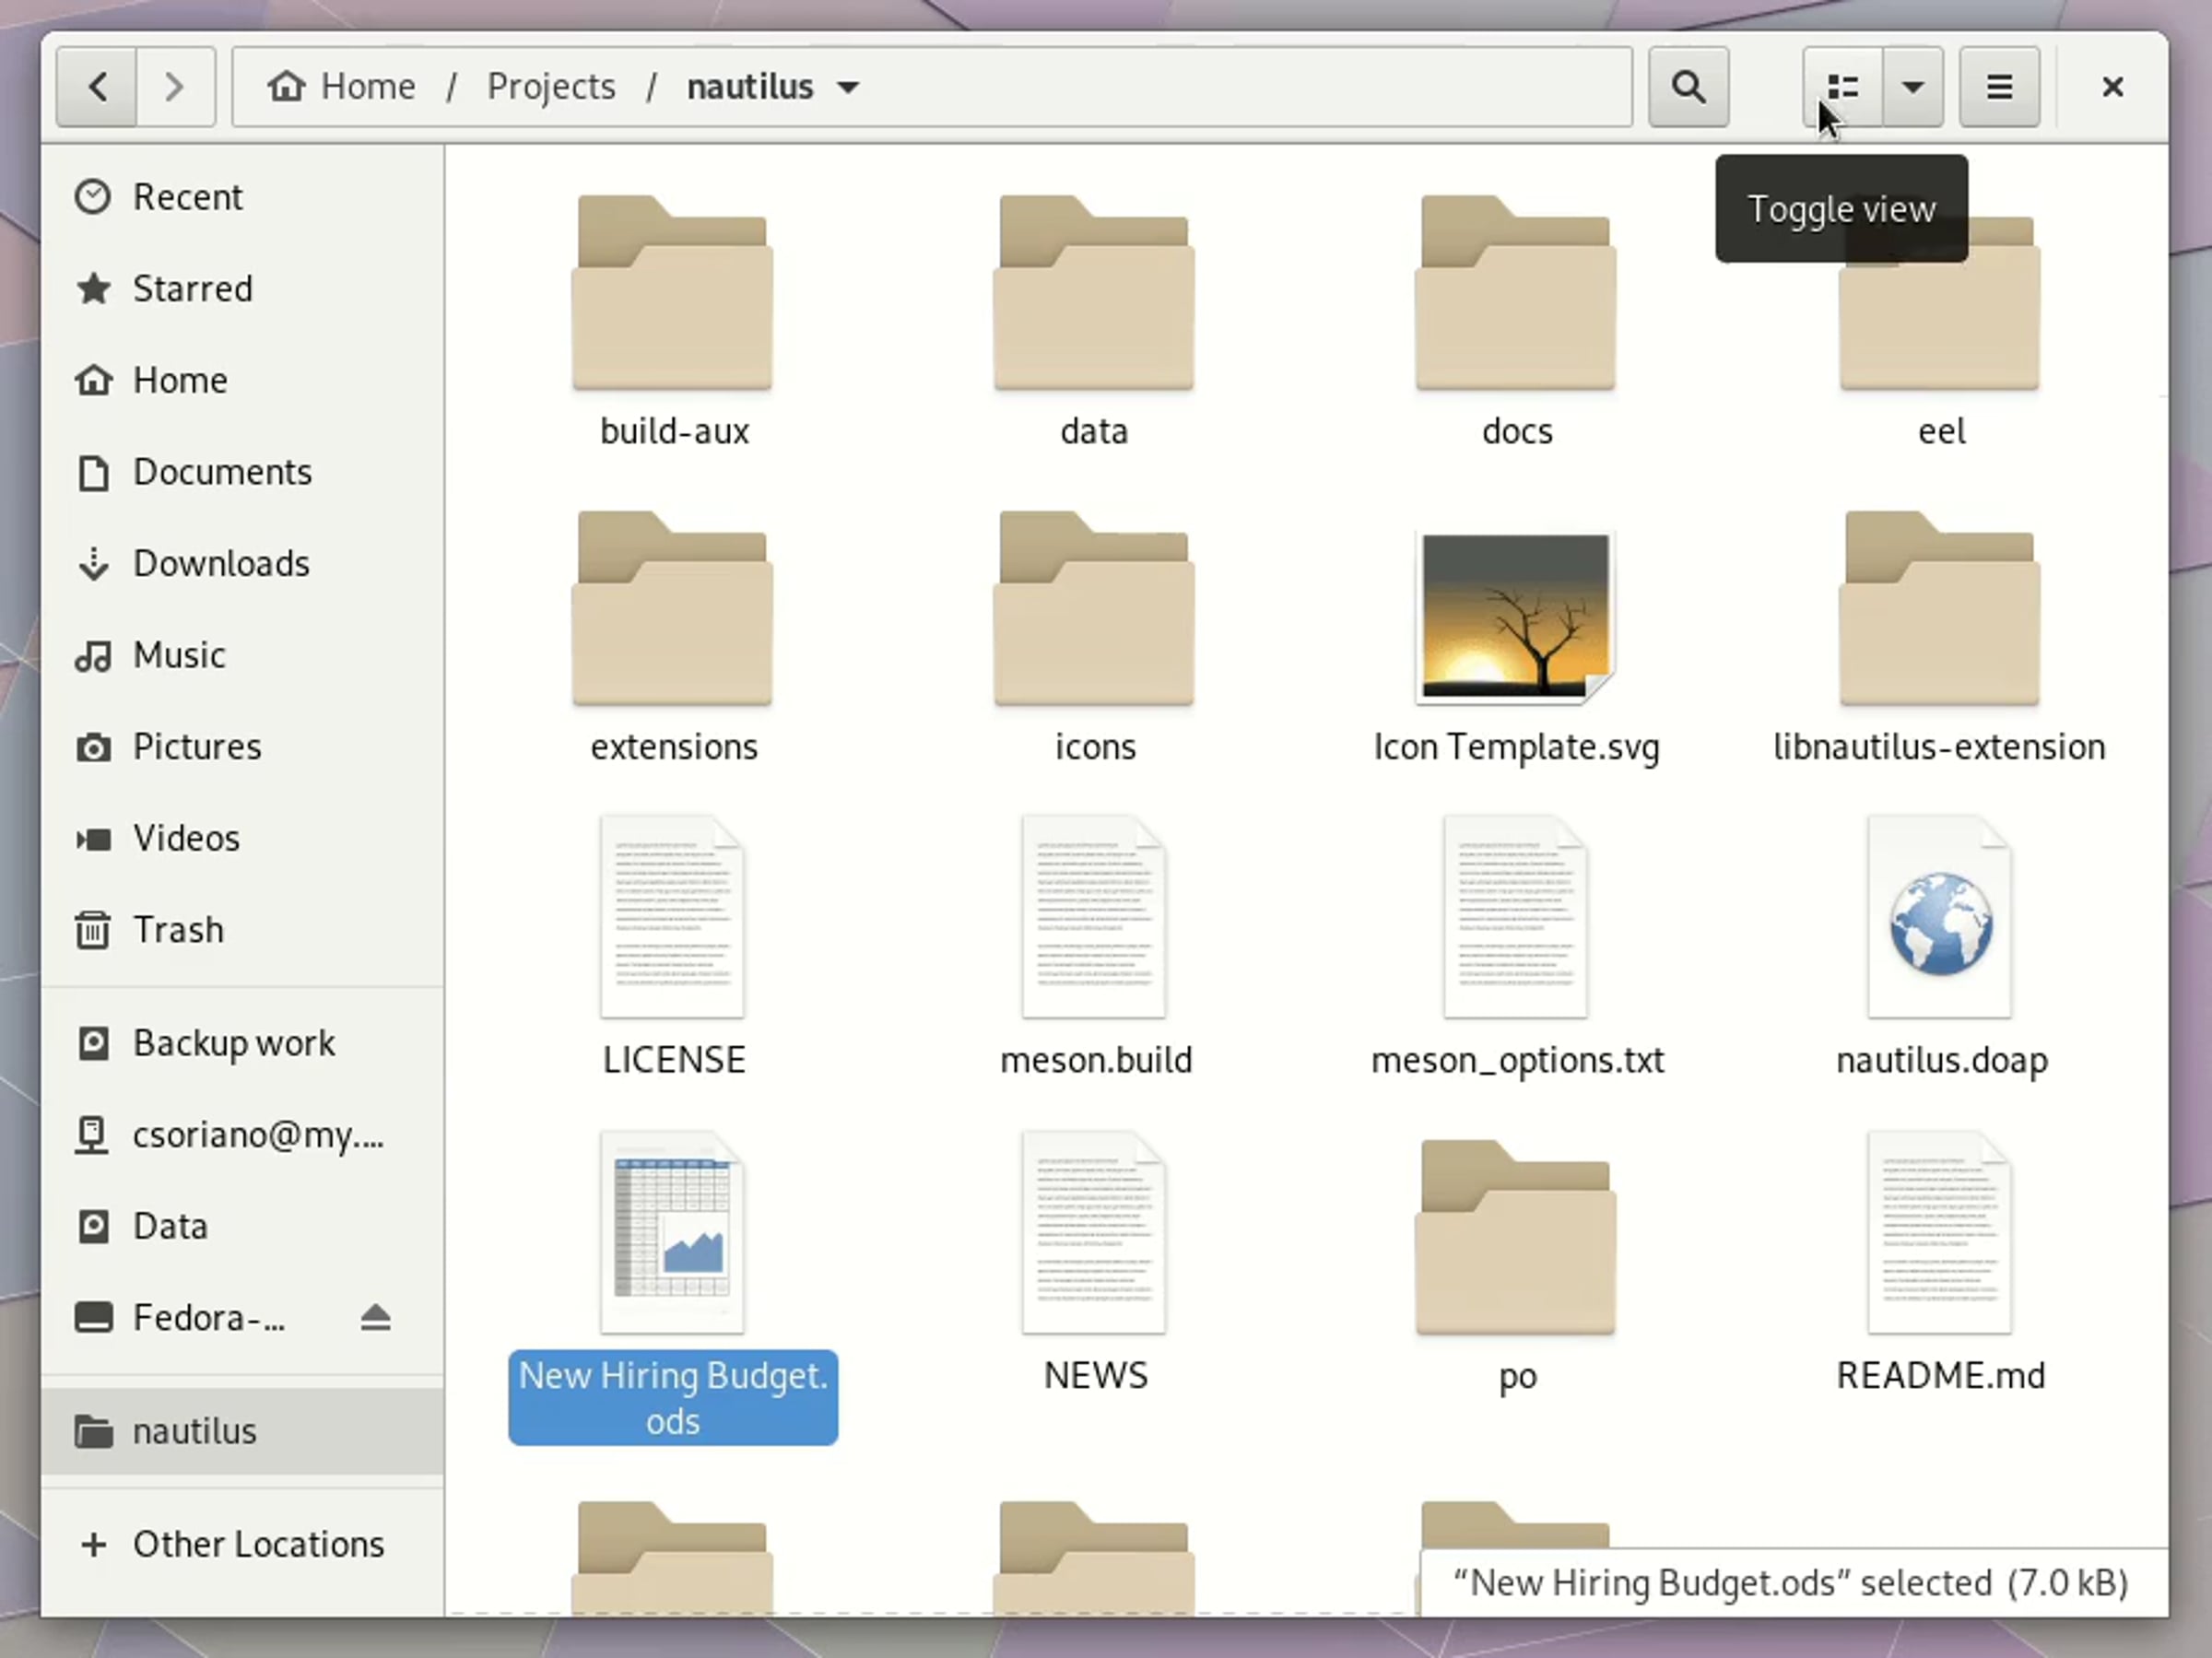Select the meson.build file icon
Screen dimensions: 2212x1658
click(1094, 917)
